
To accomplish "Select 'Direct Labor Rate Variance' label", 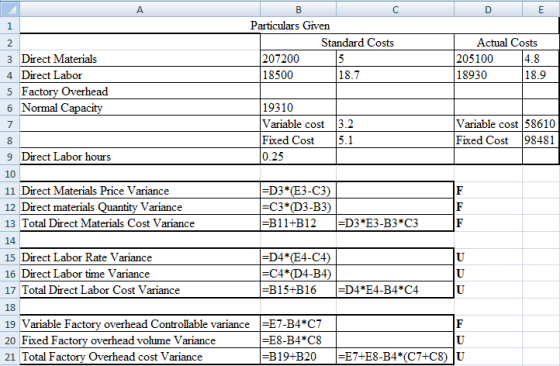I will click(x=140, y=257).
